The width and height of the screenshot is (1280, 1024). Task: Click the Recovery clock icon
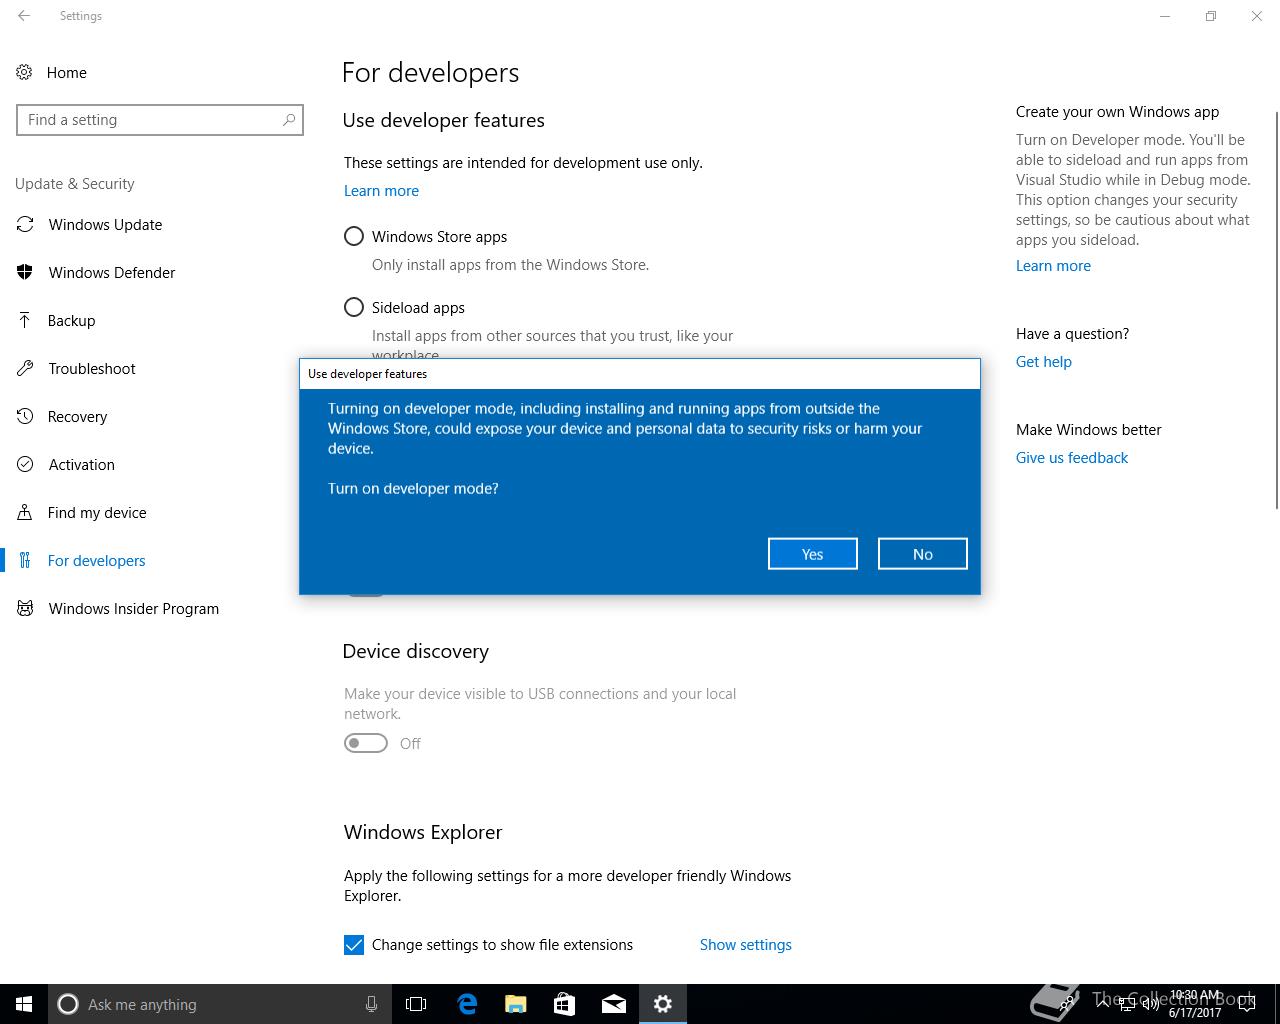[x=25, y=416]
